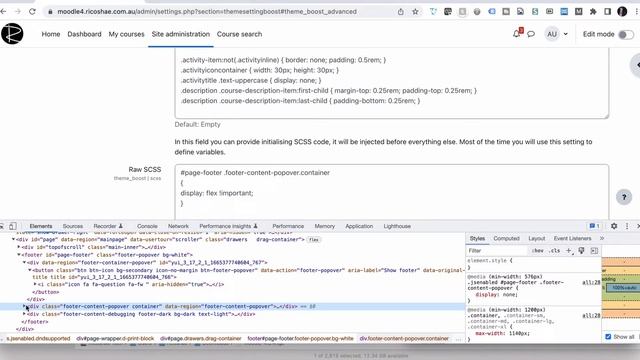The height and width of the screenshot is (360, 640).
Task: Toggle the Show all checkbox
Action: (x=608, y=337)
